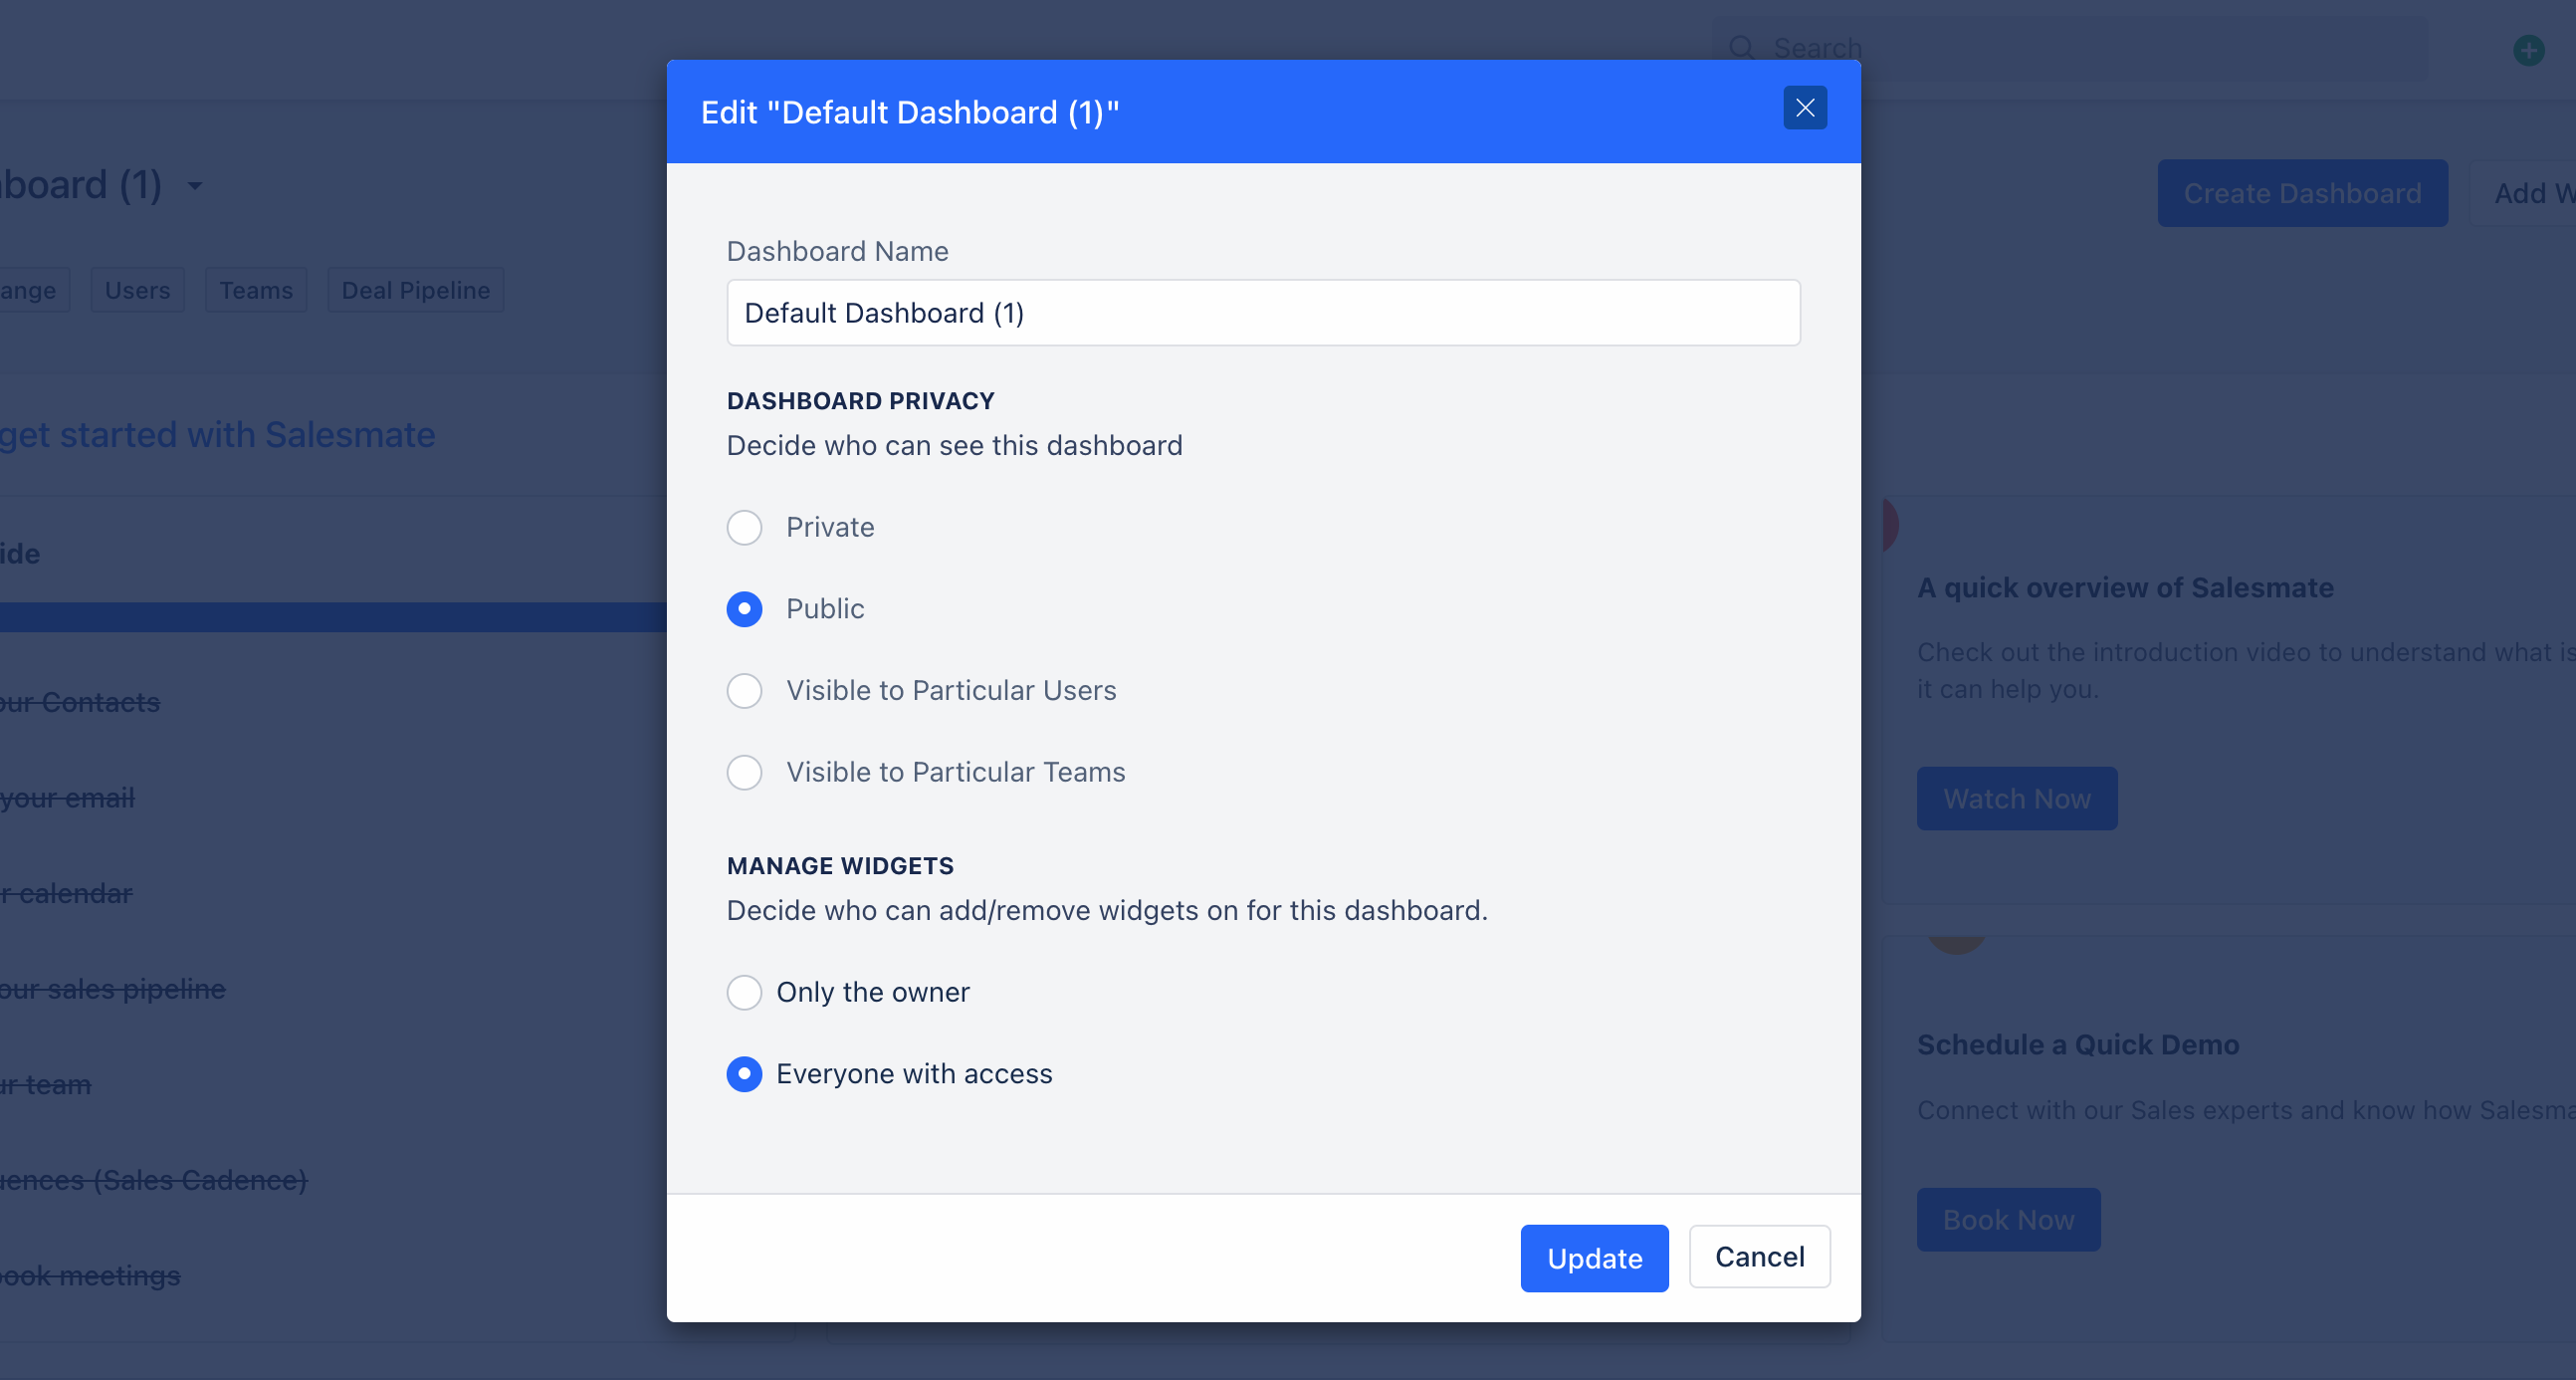Image resolution: width=2576 pixels, height=1380 pixels.
Task: Click the search magnifier icon
Action: (1741, 47)
